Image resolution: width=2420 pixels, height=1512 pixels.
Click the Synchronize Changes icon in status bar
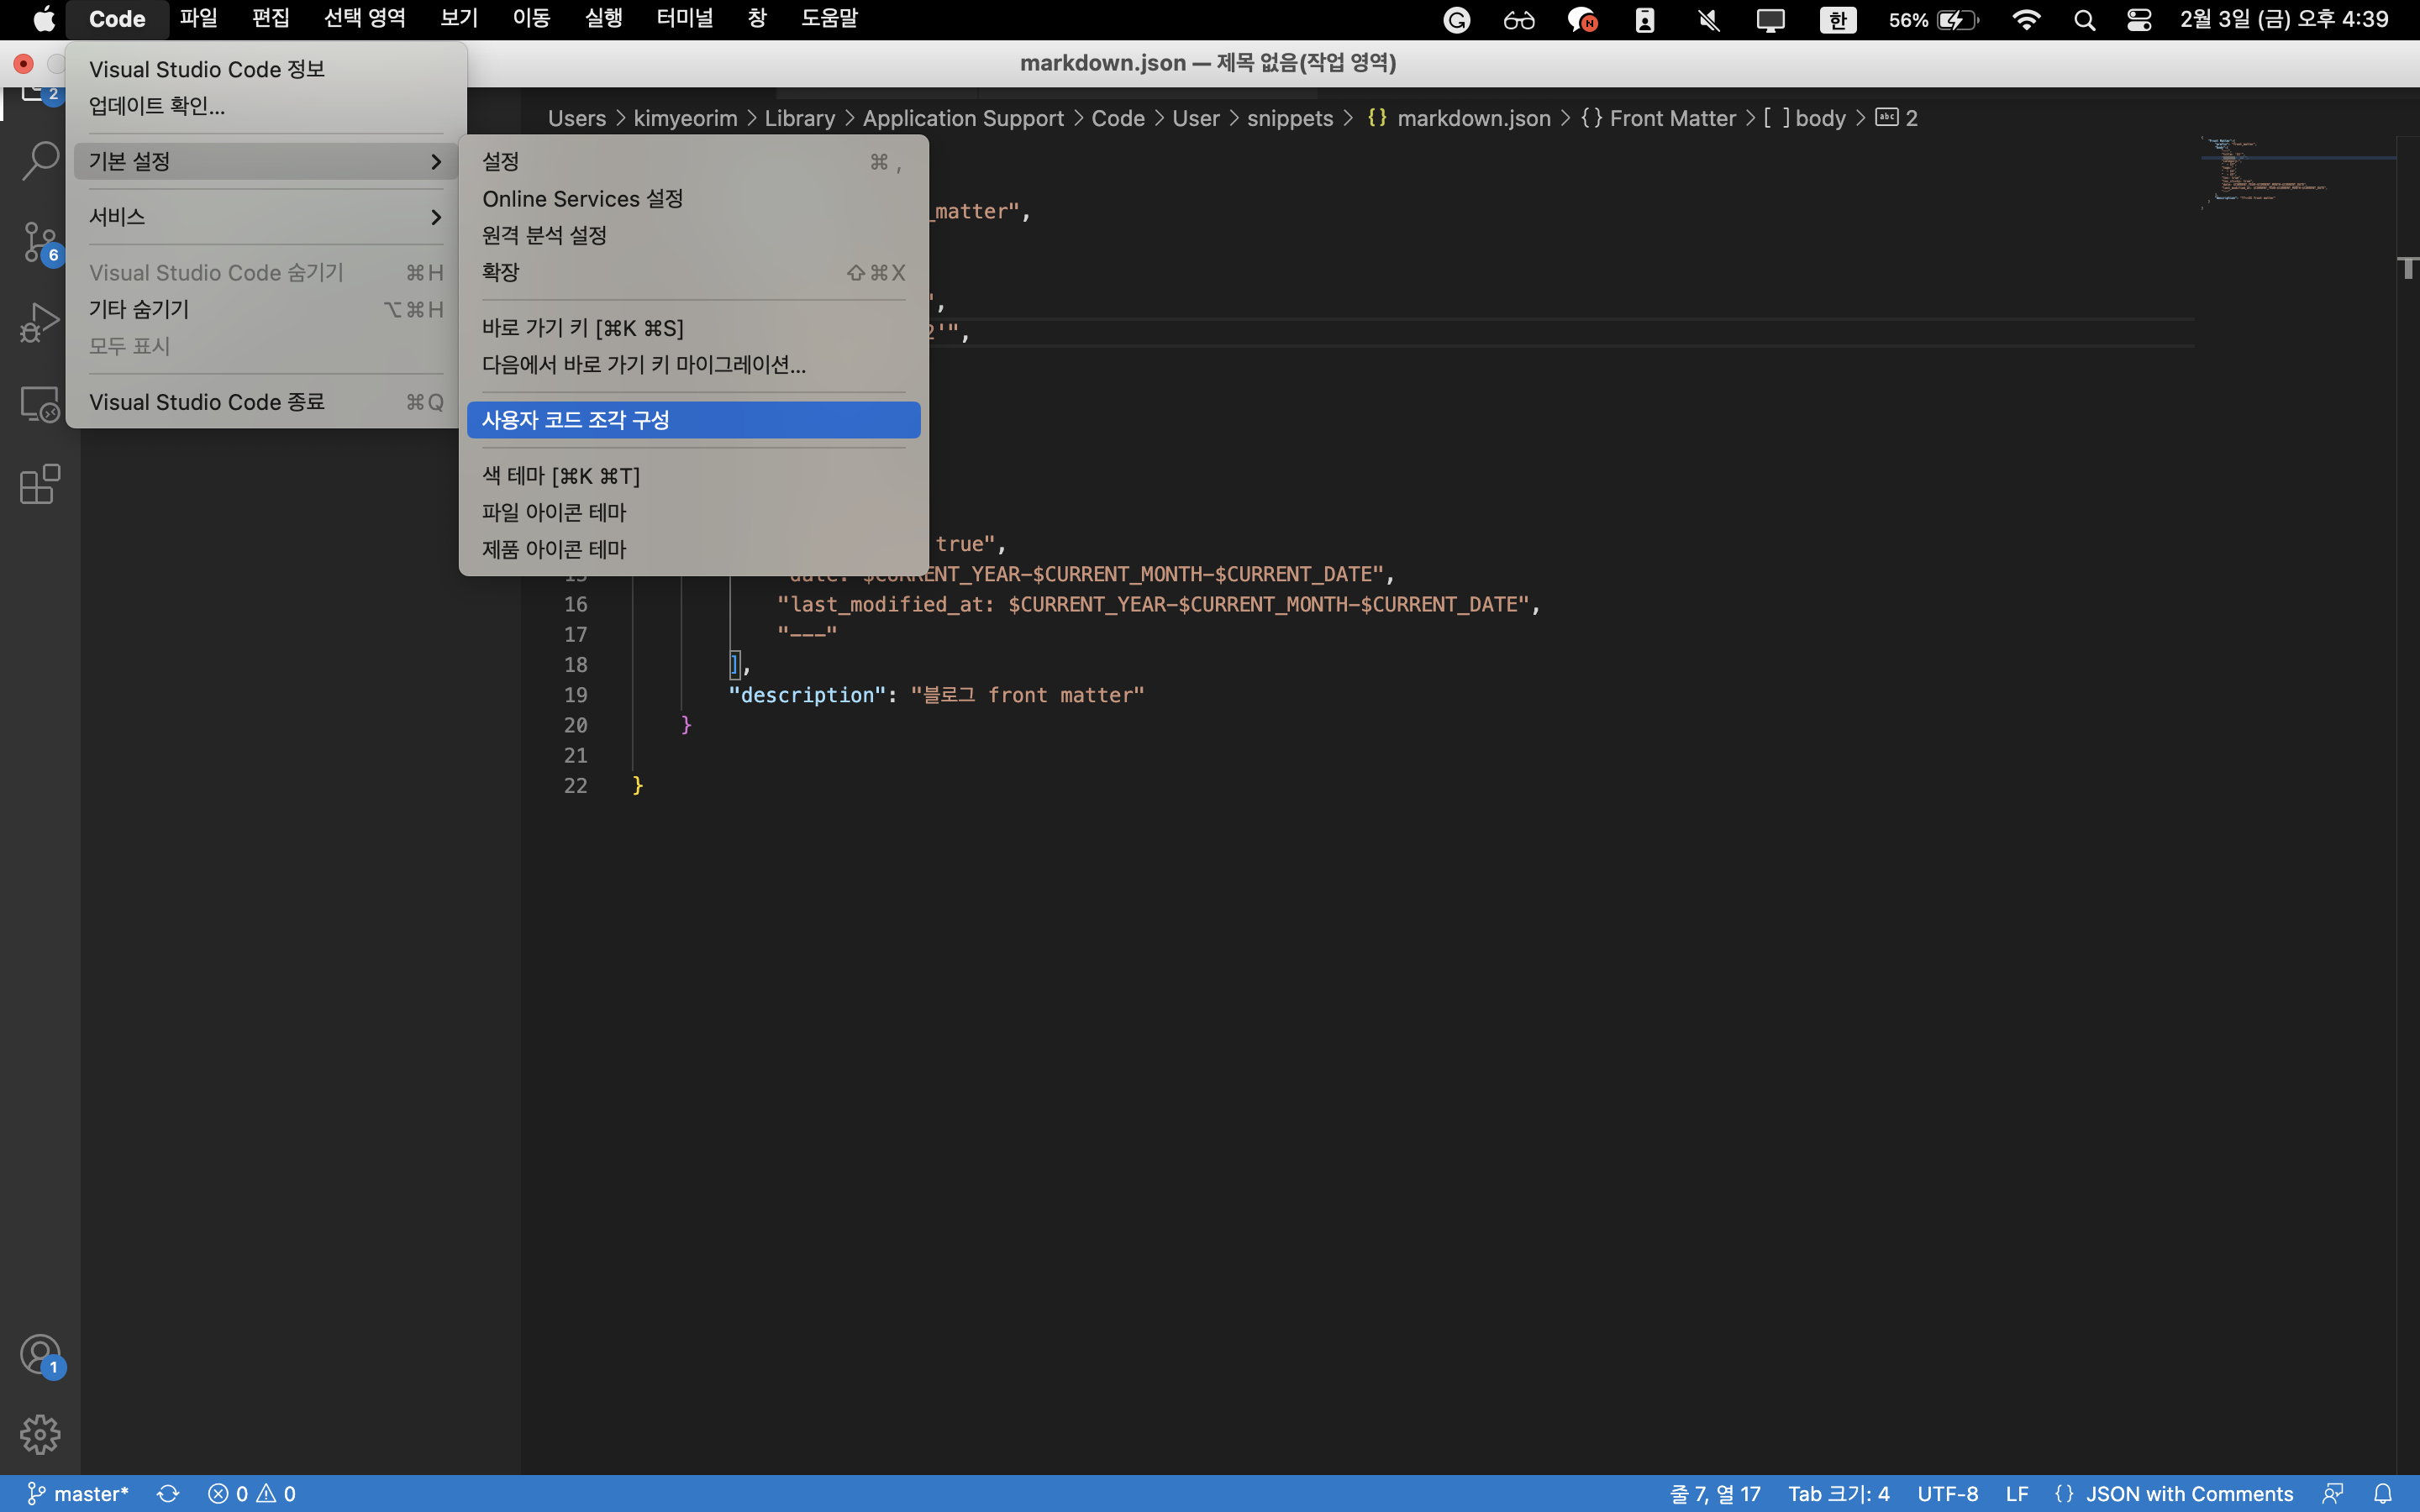[168, 1493]
